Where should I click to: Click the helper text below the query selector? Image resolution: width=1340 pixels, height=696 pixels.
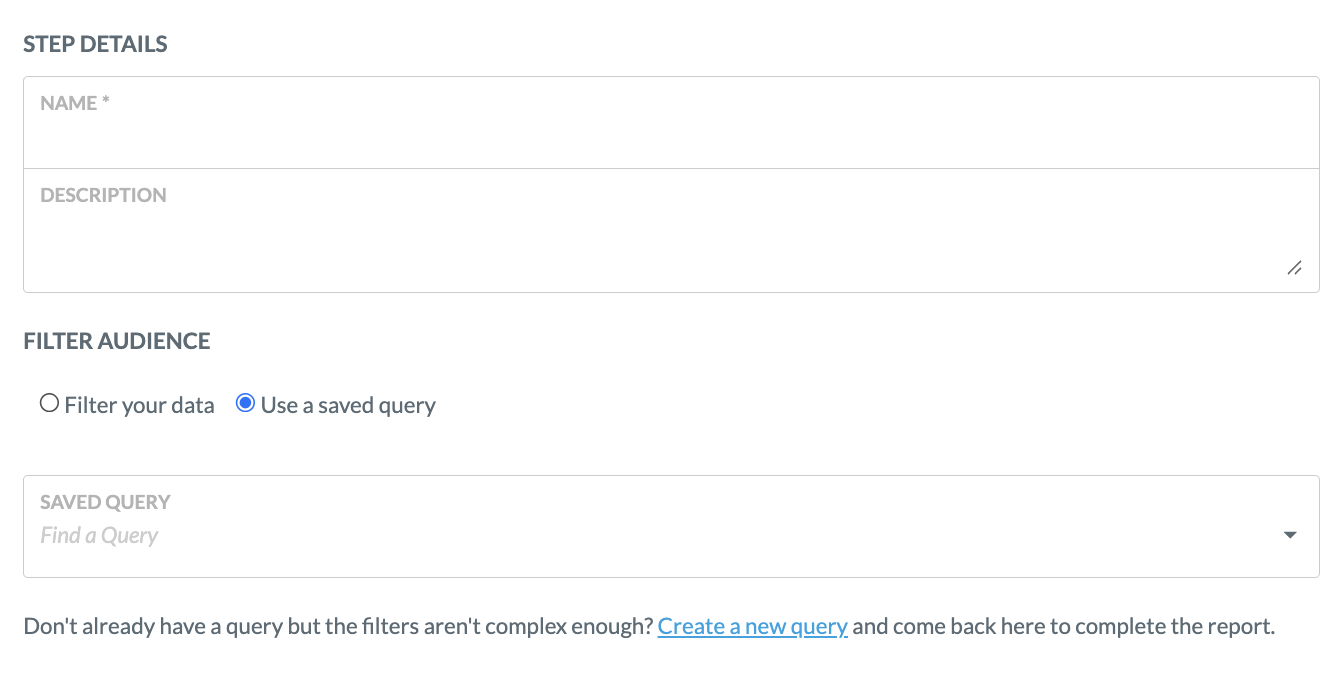(340, 625)
